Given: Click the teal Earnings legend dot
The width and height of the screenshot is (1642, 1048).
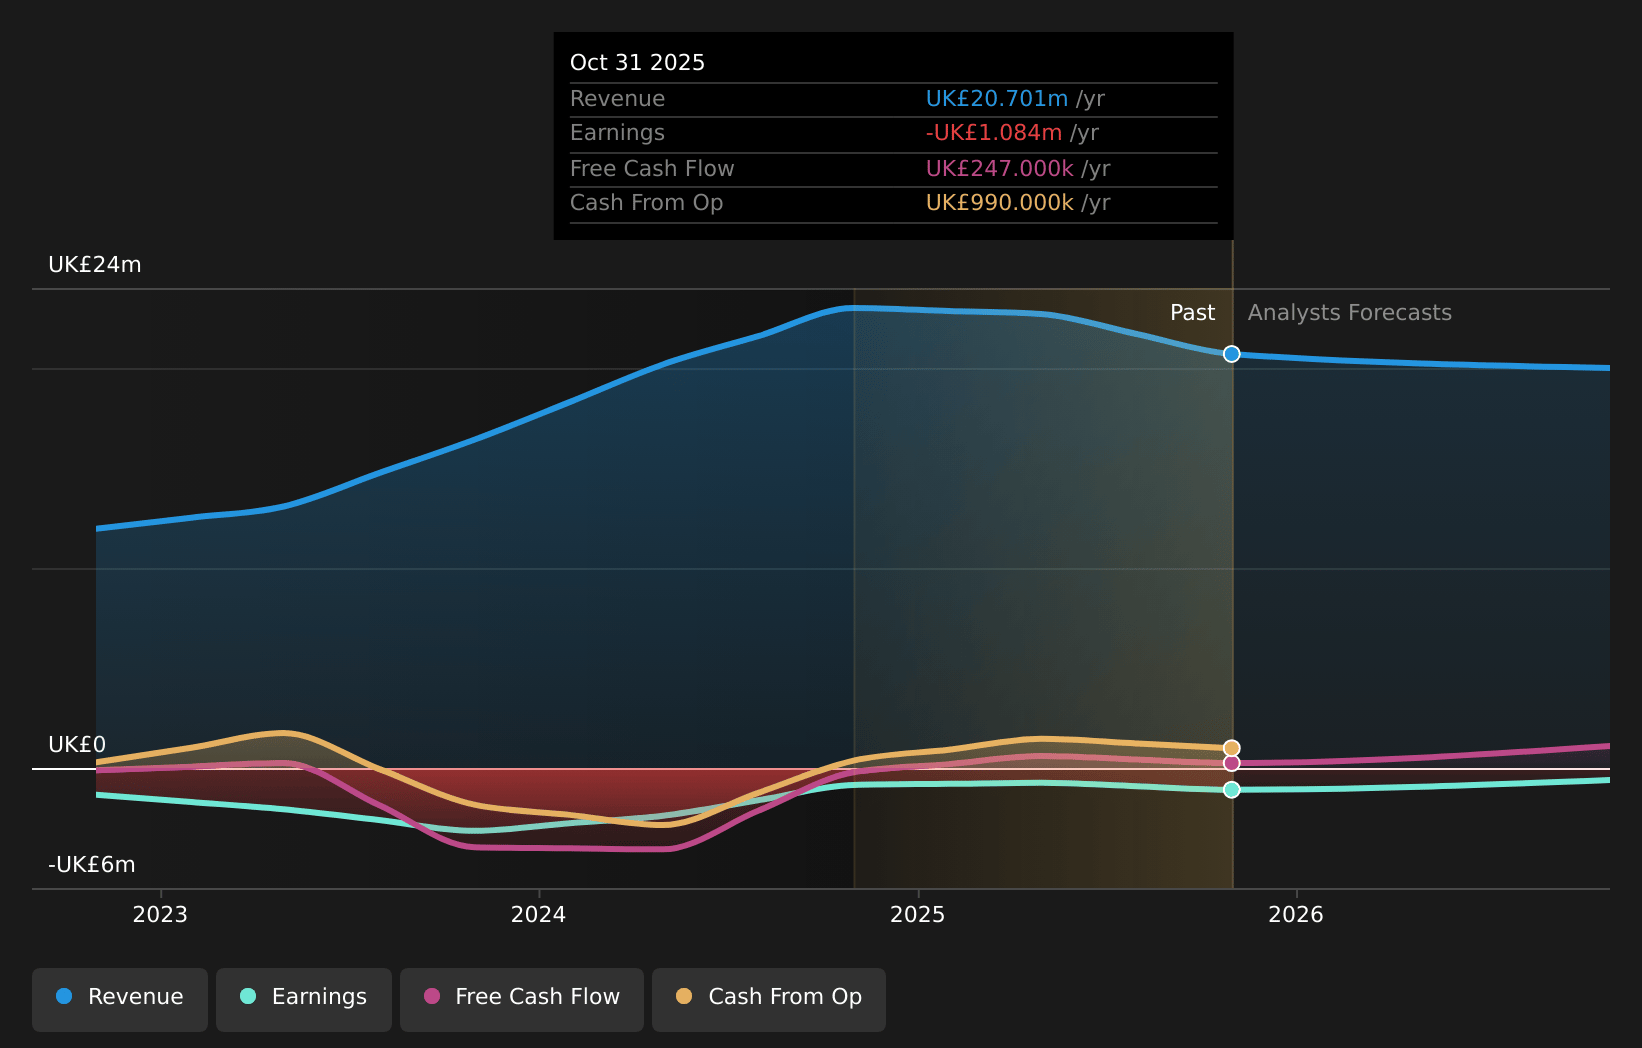Looking at the screenshot, I should [248, 996].
